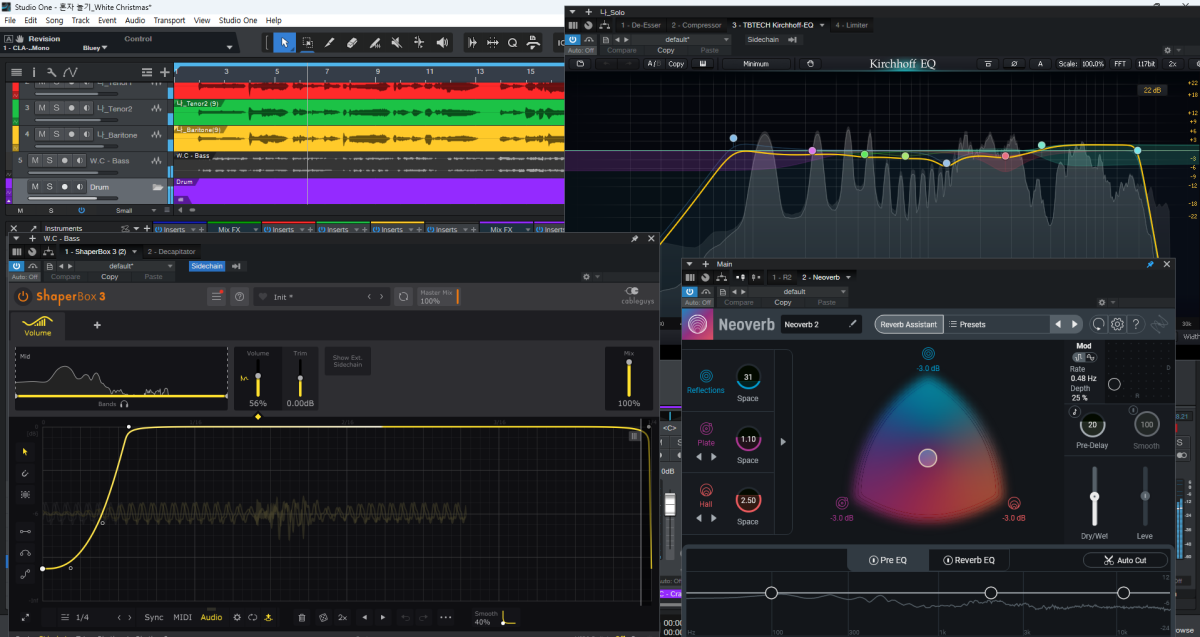This screenshot has height=637, width=1200.
Task: Mute the 나_Tenor2 track
Action: 43,108
